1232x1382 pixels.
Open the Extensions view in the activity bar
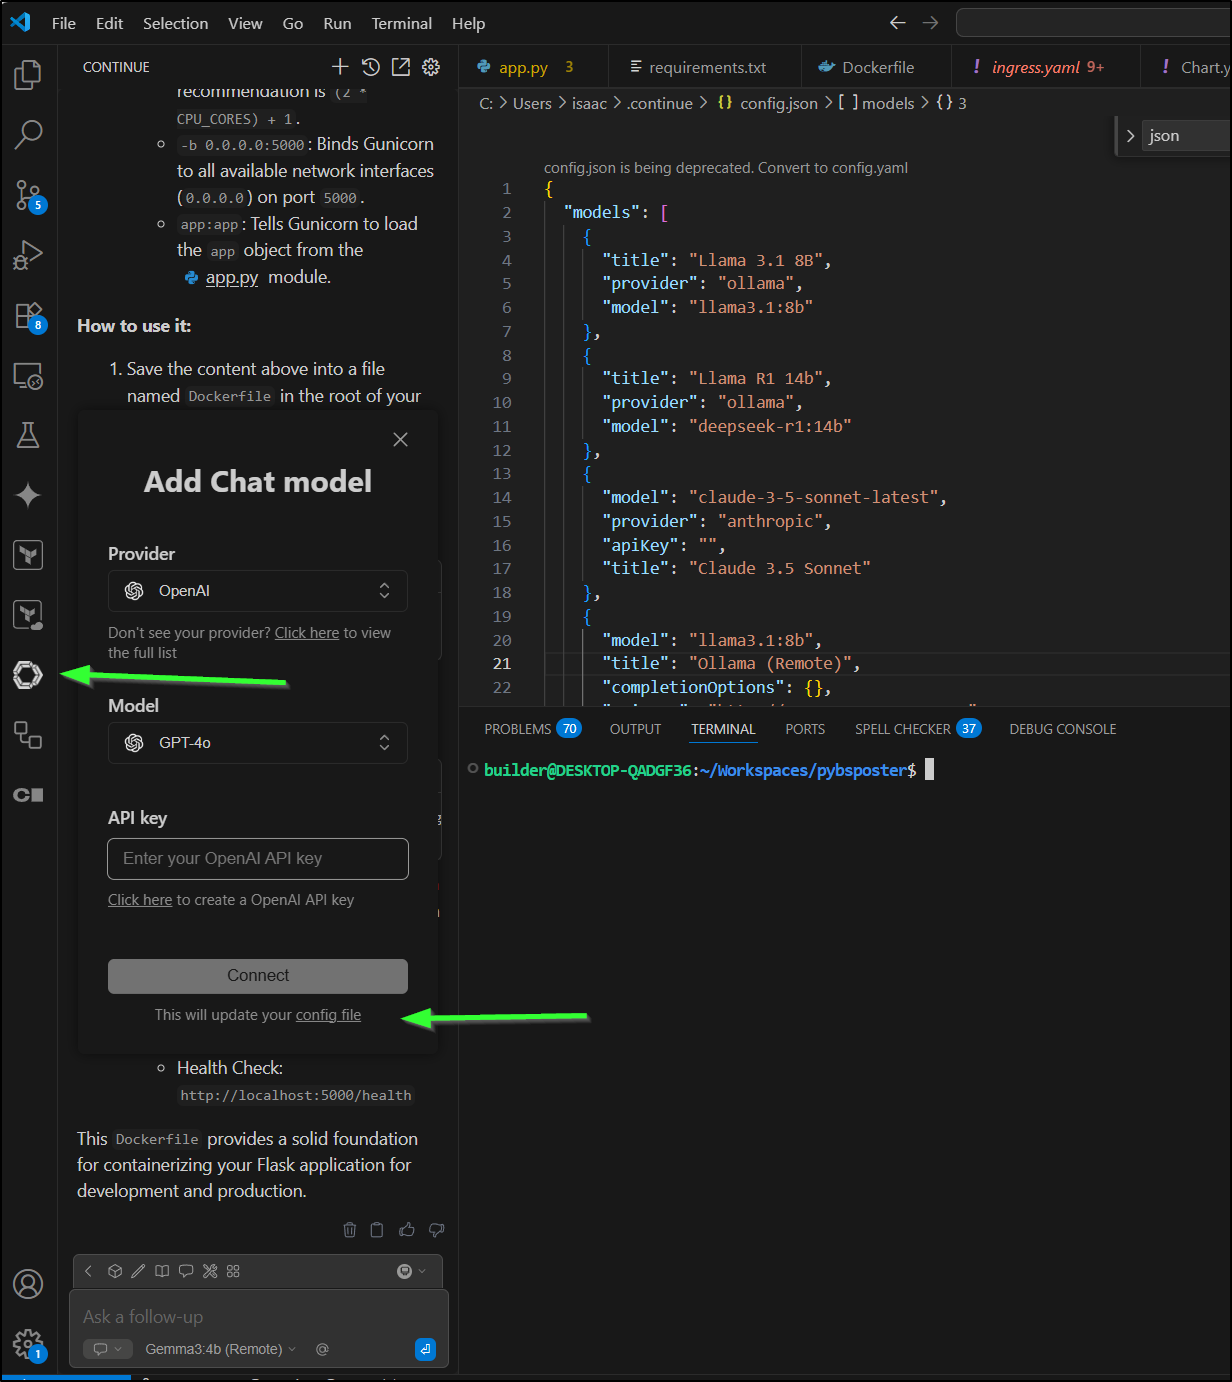pyautogui.click(x=28, y=316)
